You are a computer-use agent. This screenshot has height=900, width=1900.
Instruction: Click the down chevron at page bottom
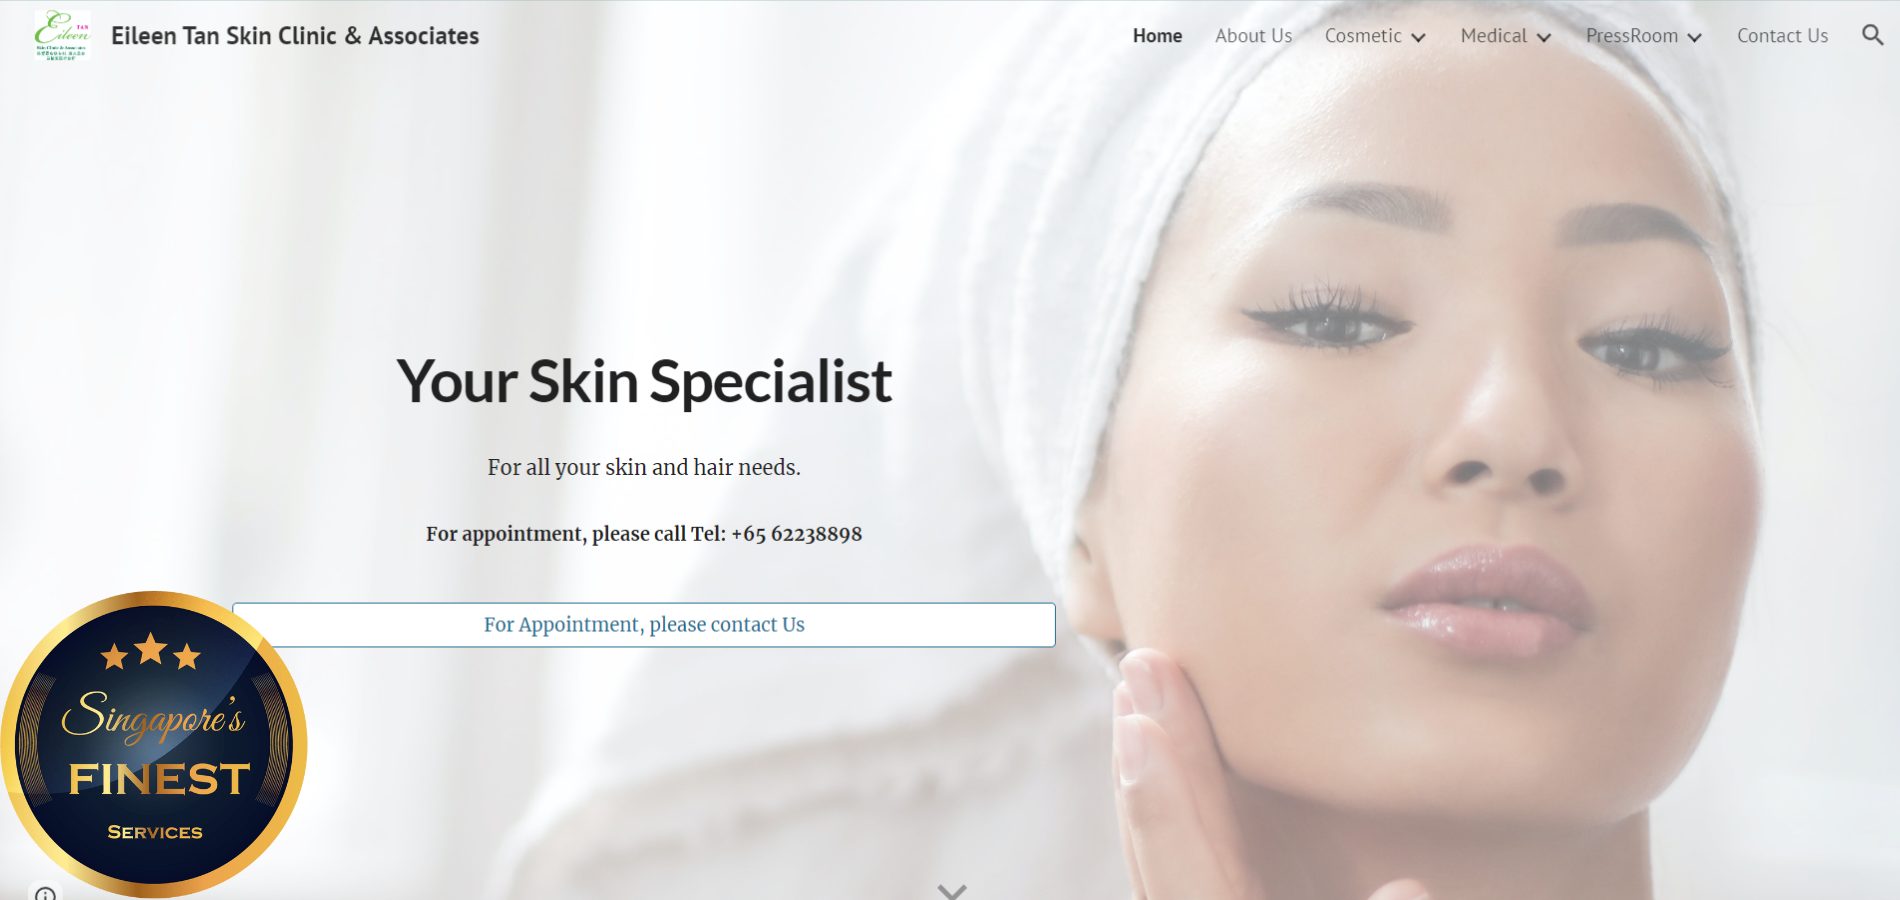tap(952, 890)
